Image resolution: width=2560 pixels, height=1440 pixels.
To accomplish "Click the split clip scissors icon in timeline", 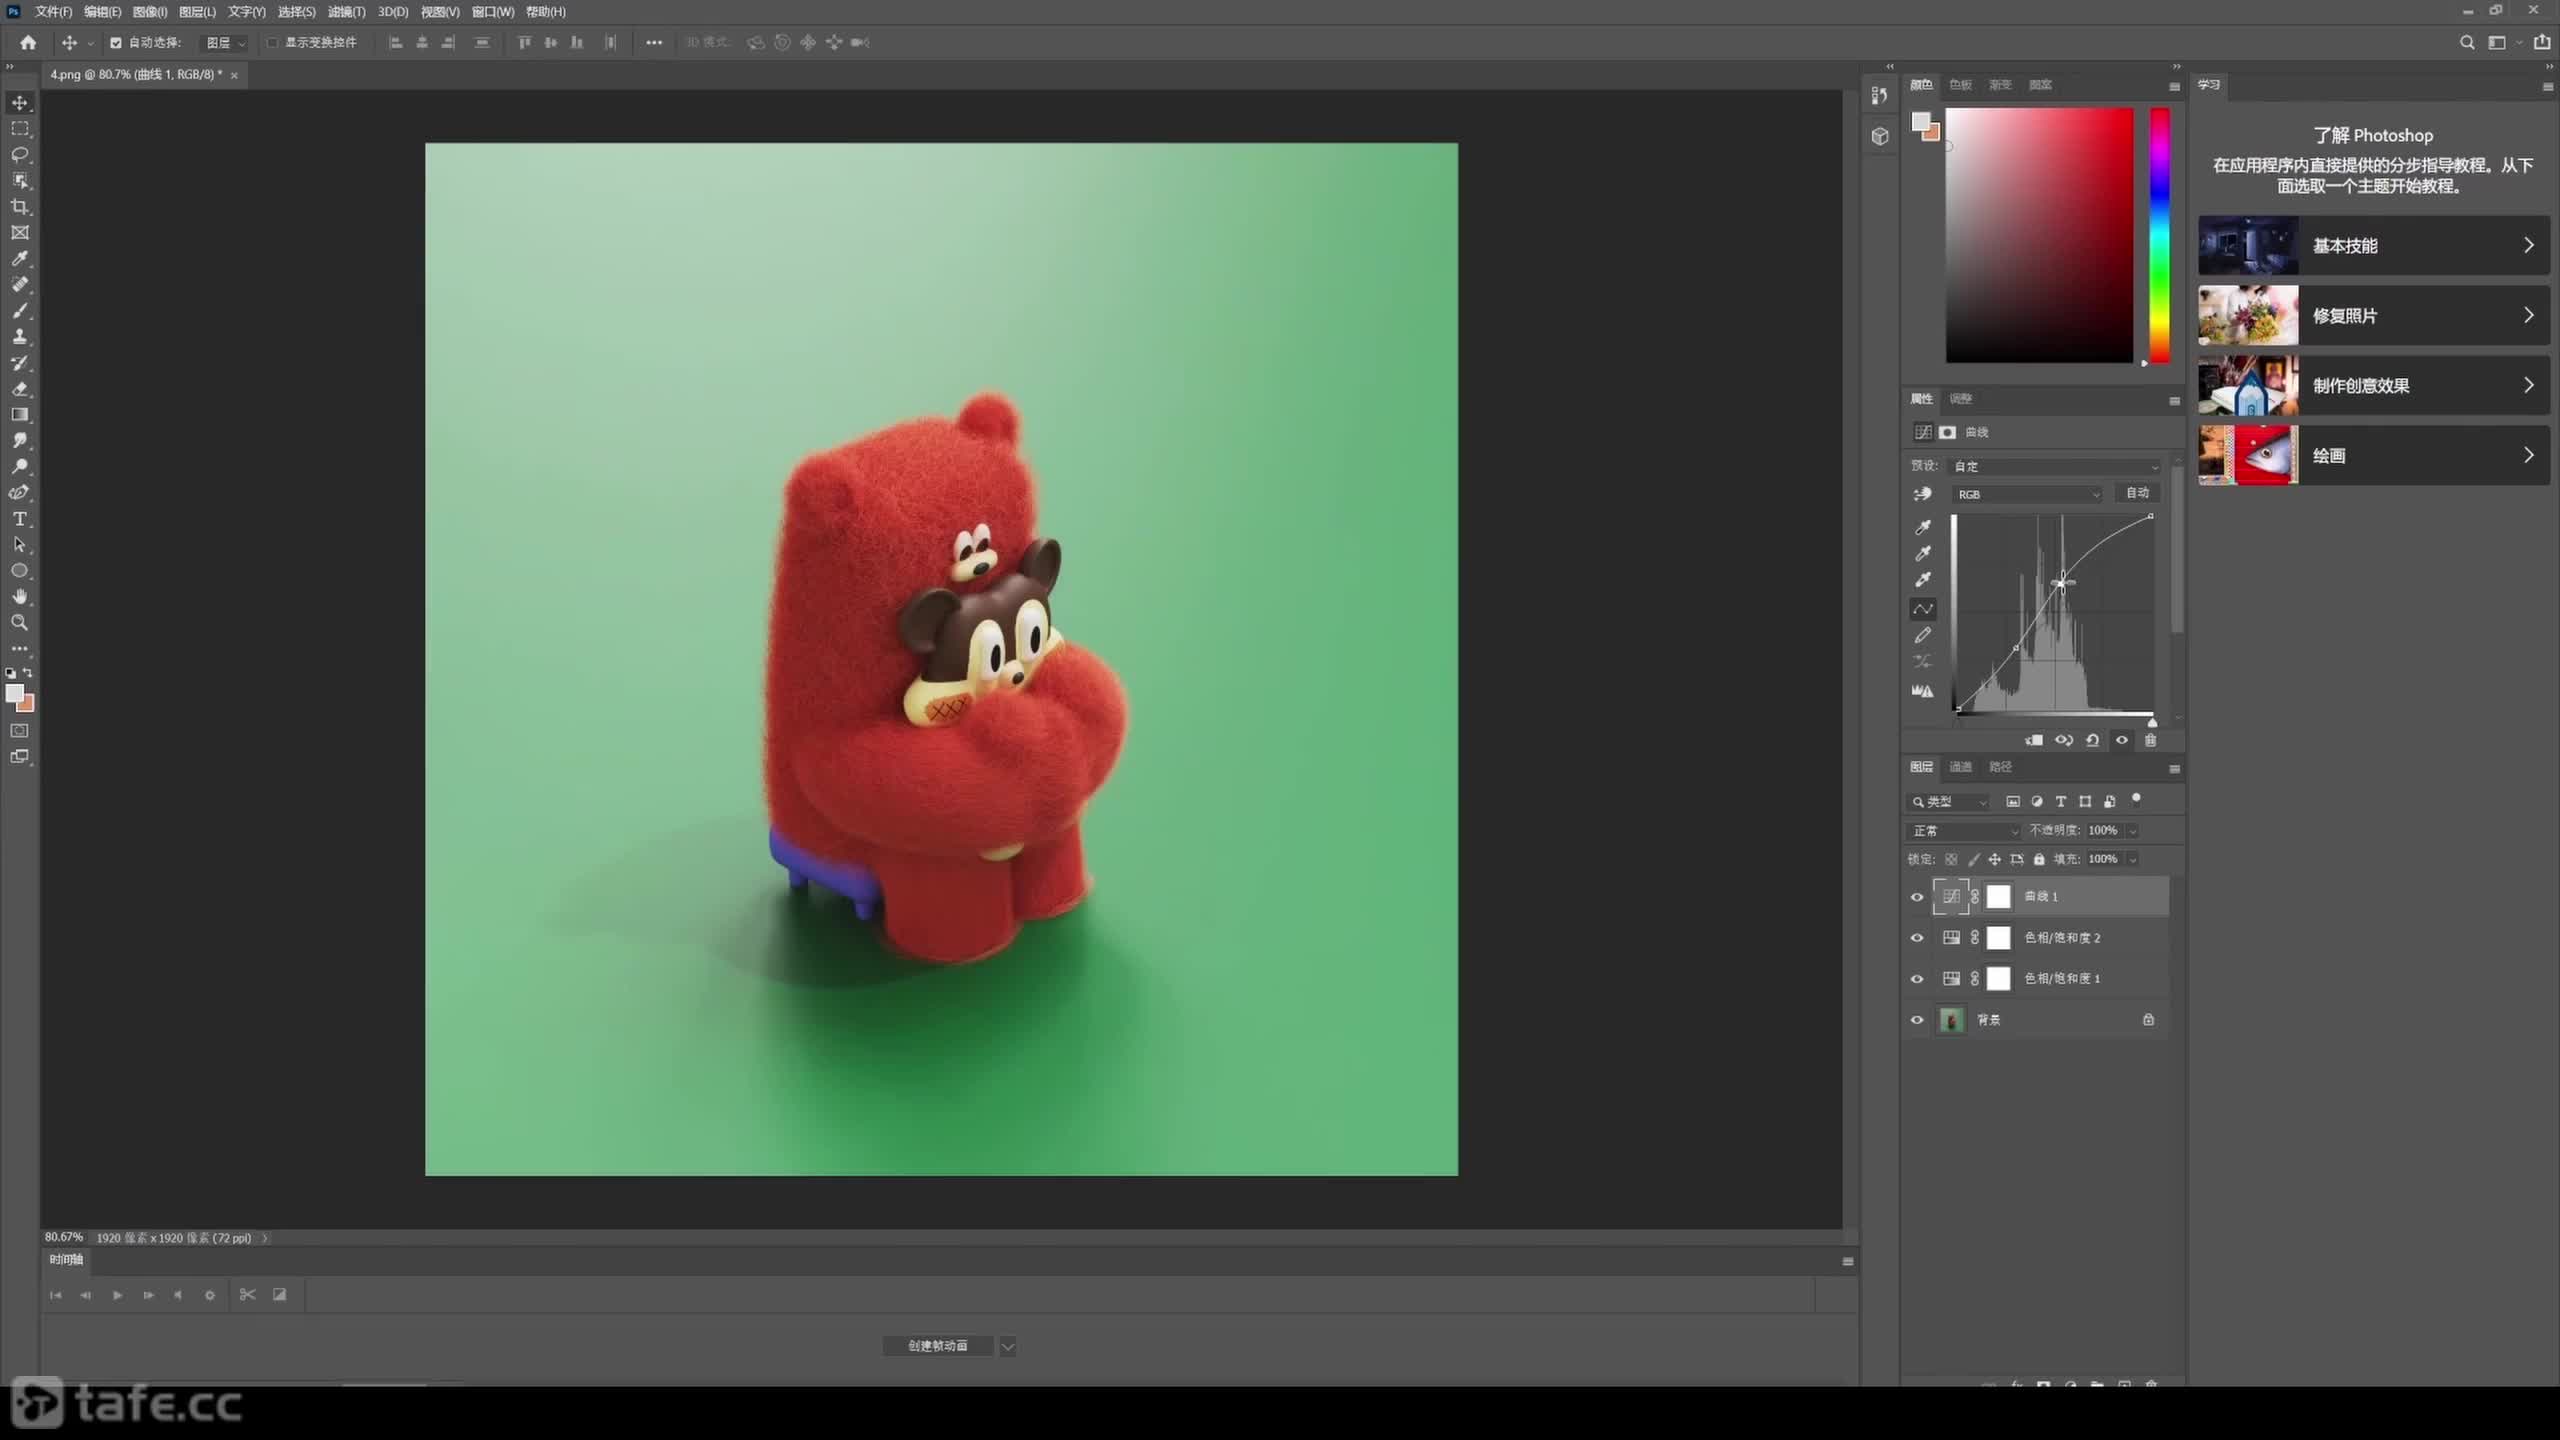I will pyautogui.click(x=247, y=1295).
